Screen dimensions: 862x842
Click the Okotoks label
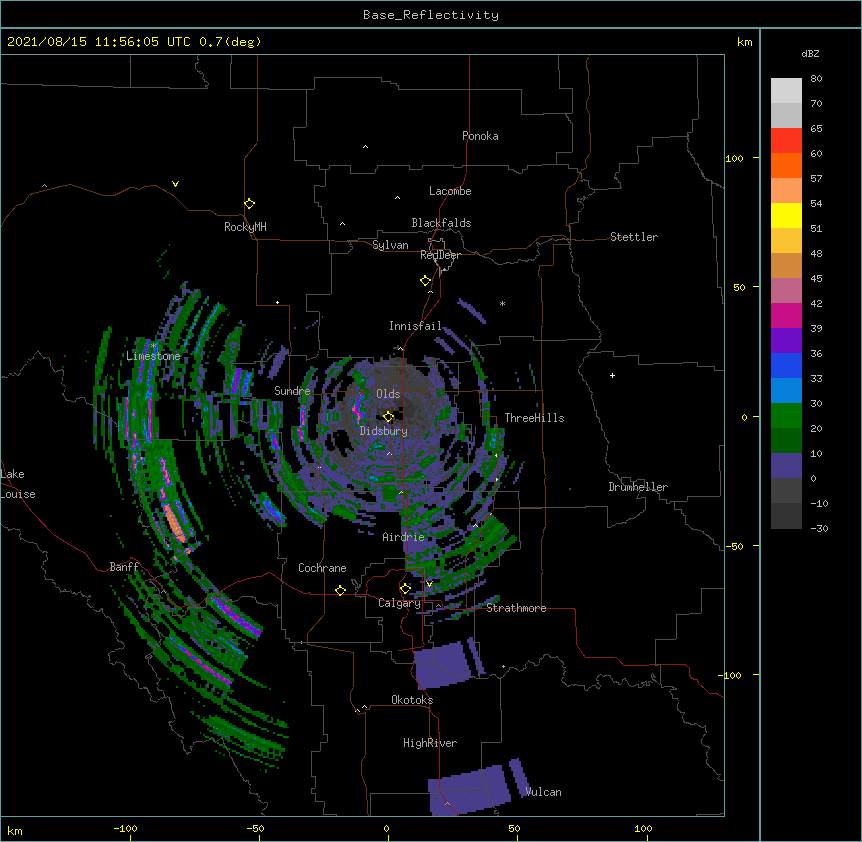pos(412,700)
